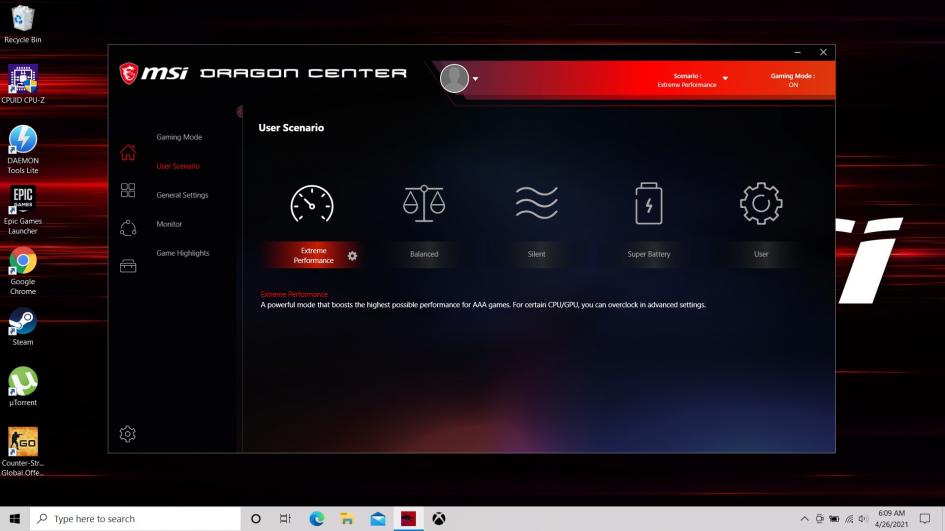This screenshot has width=945, height=531.
Task: Click the red Extreme Performance description title
Action: (294, 294)
